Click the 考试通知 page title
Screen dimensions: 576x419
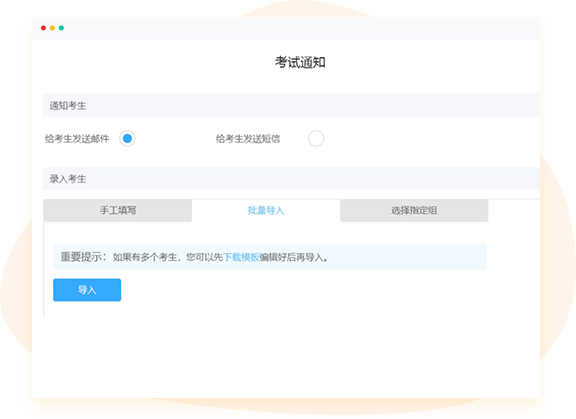(x=300, y=62)
